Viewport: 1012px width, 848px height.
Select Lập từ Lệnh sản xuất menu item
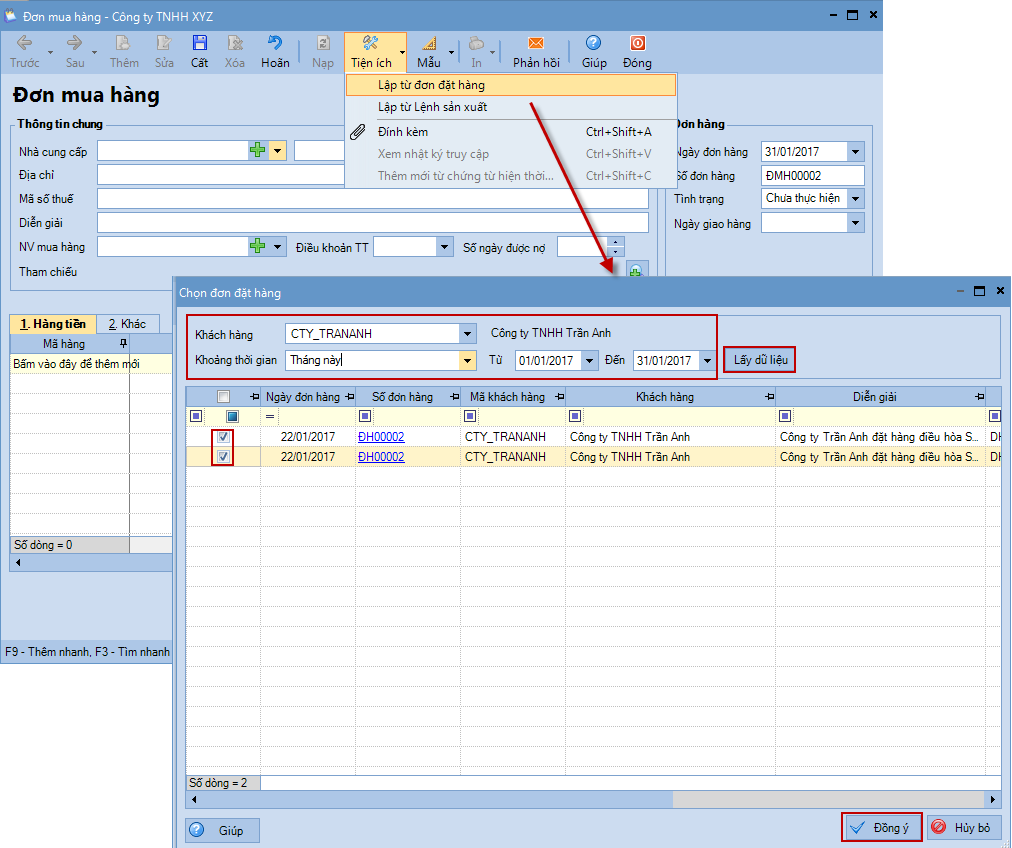pyautogui.click(x=432, y=107)
